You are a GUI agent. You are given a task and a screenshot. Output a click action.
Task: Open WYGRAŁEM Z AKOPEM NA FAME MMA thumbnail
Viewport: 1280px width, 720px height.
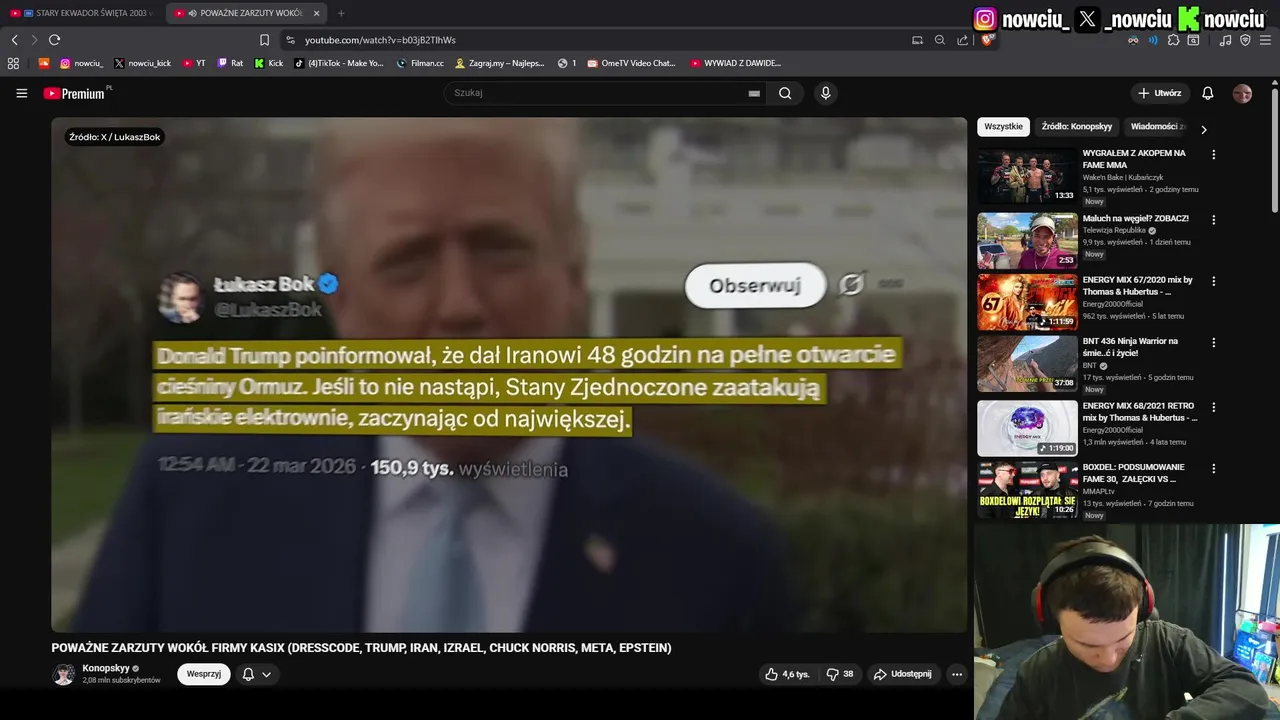(x=1027, y=176)
